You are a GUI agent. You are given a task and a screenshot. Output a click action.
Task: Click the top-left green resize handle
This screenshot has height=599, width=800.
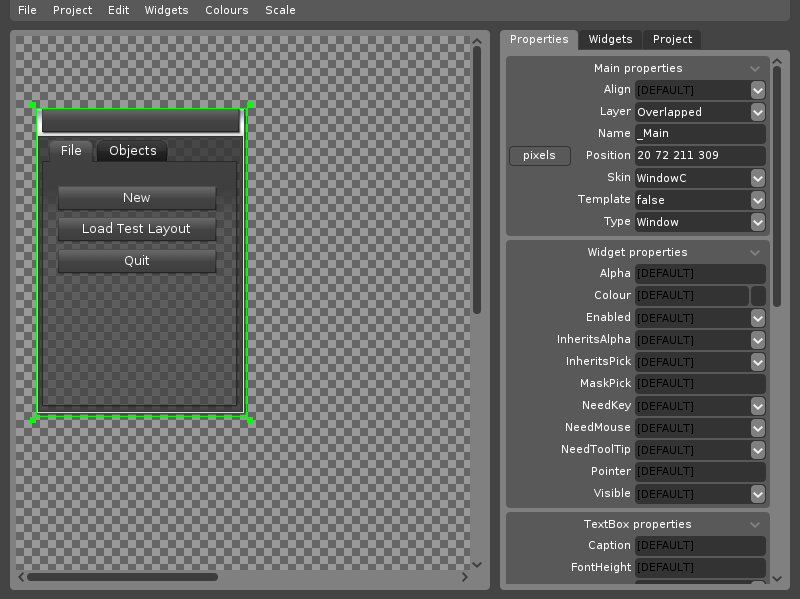[33, 105]
